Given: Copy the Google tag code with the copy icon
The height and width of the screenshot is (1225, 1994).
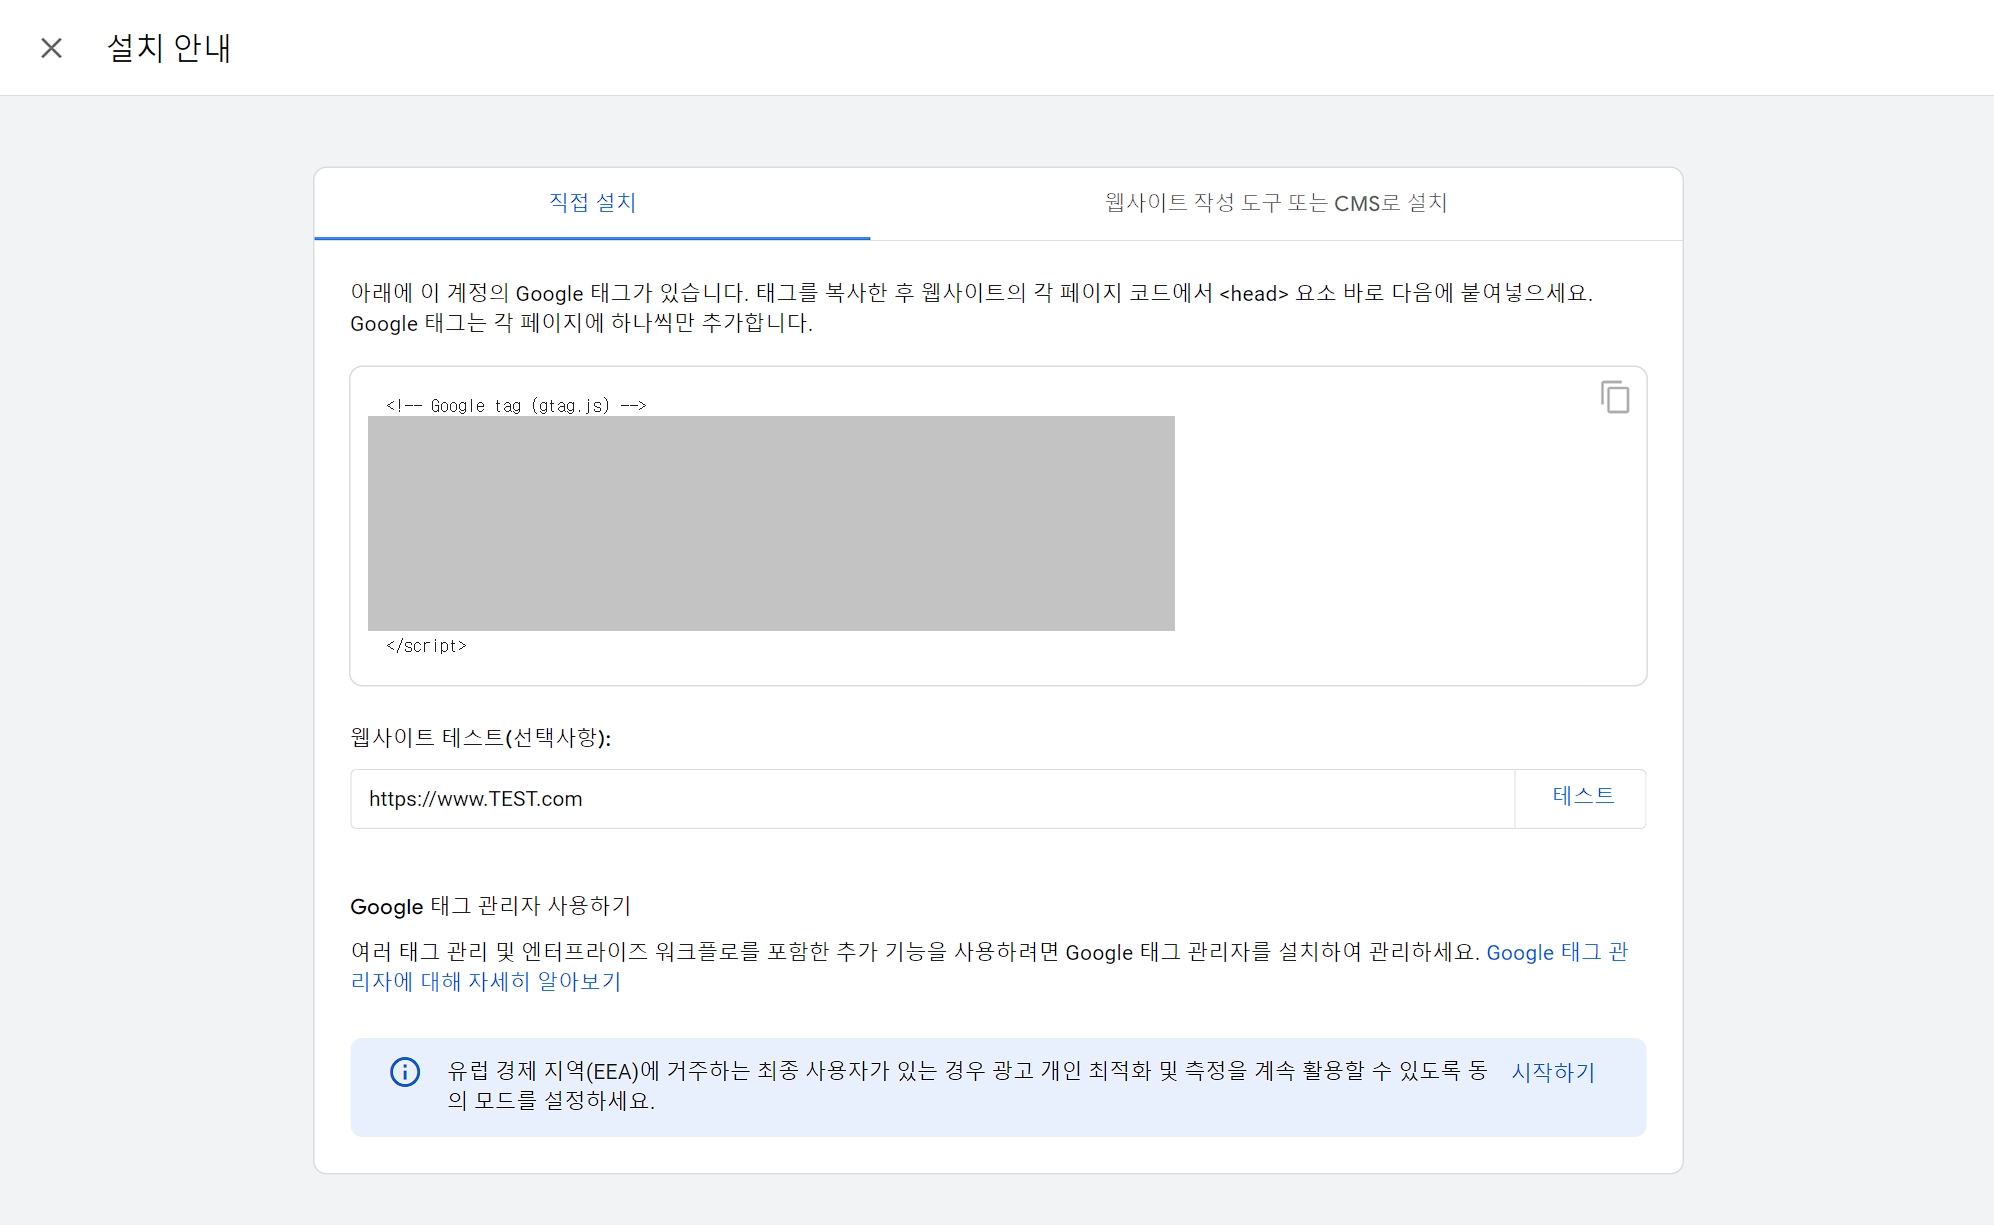Looking at the screenshot, I should tap(1614, 397).
